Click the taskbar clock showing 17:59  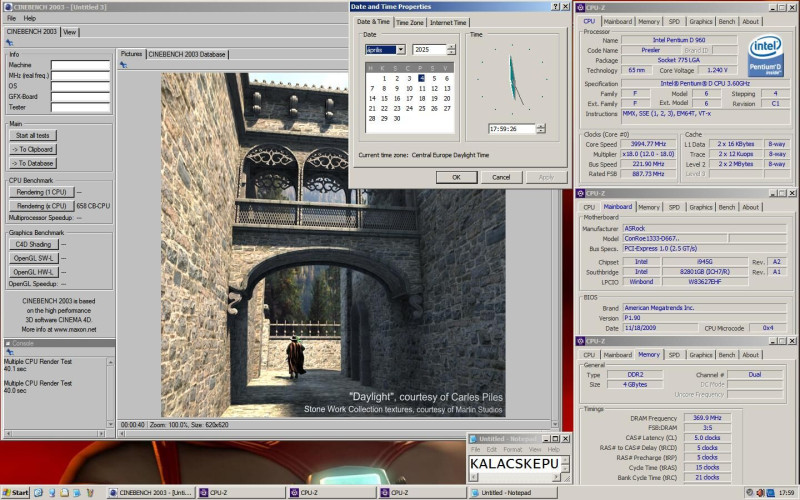tap(786, 492)
